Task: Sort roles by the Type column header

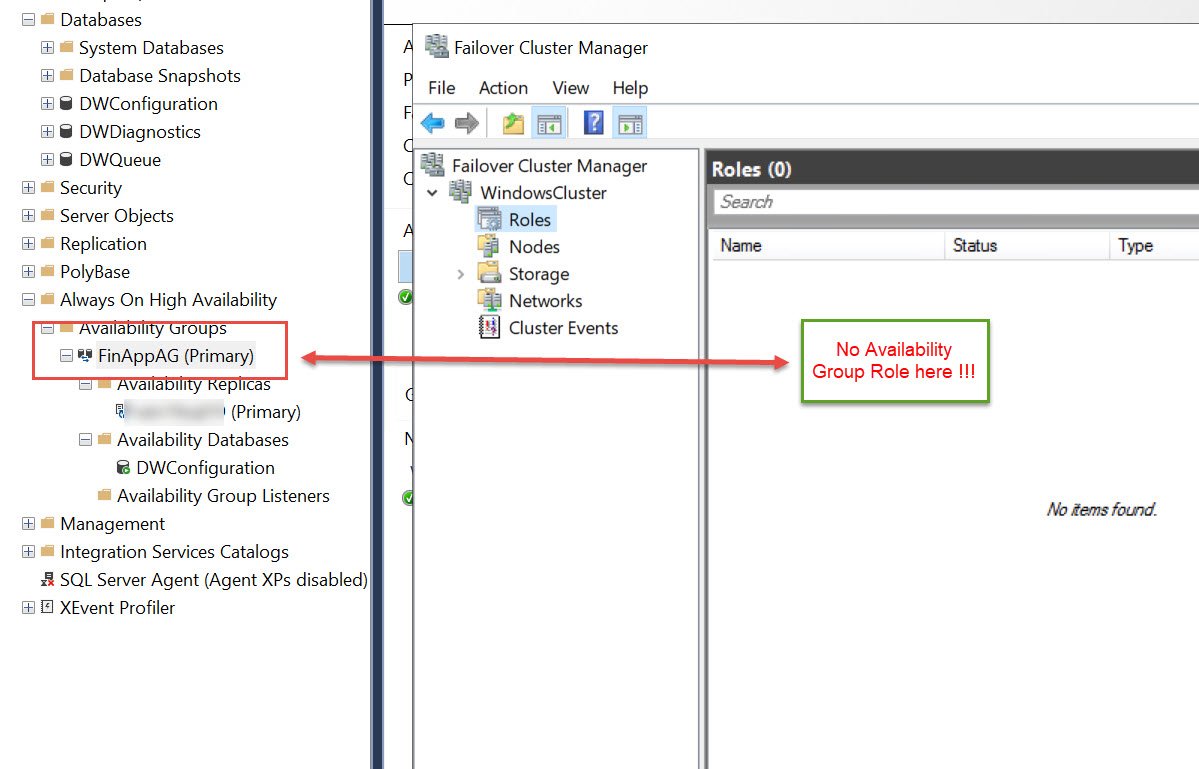Action: click(1154, 245)
